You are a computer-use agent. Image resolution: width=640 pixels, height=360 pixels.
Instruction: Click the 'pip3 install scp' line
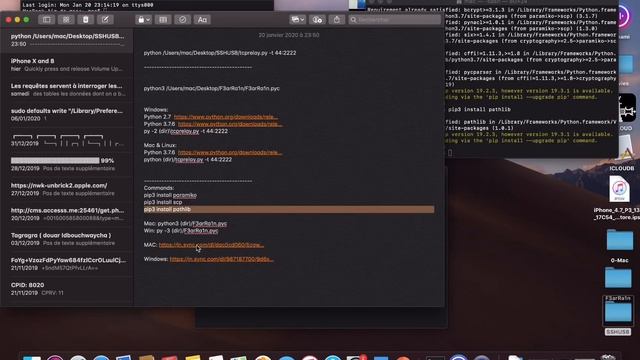click(x=163, y=202)
